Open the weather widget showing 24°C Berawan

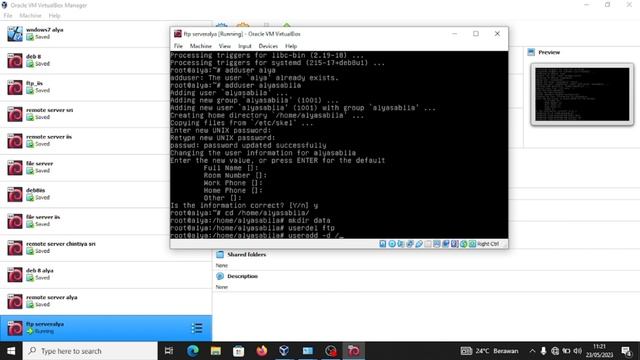pyautogui.click(x=489, y=351)
